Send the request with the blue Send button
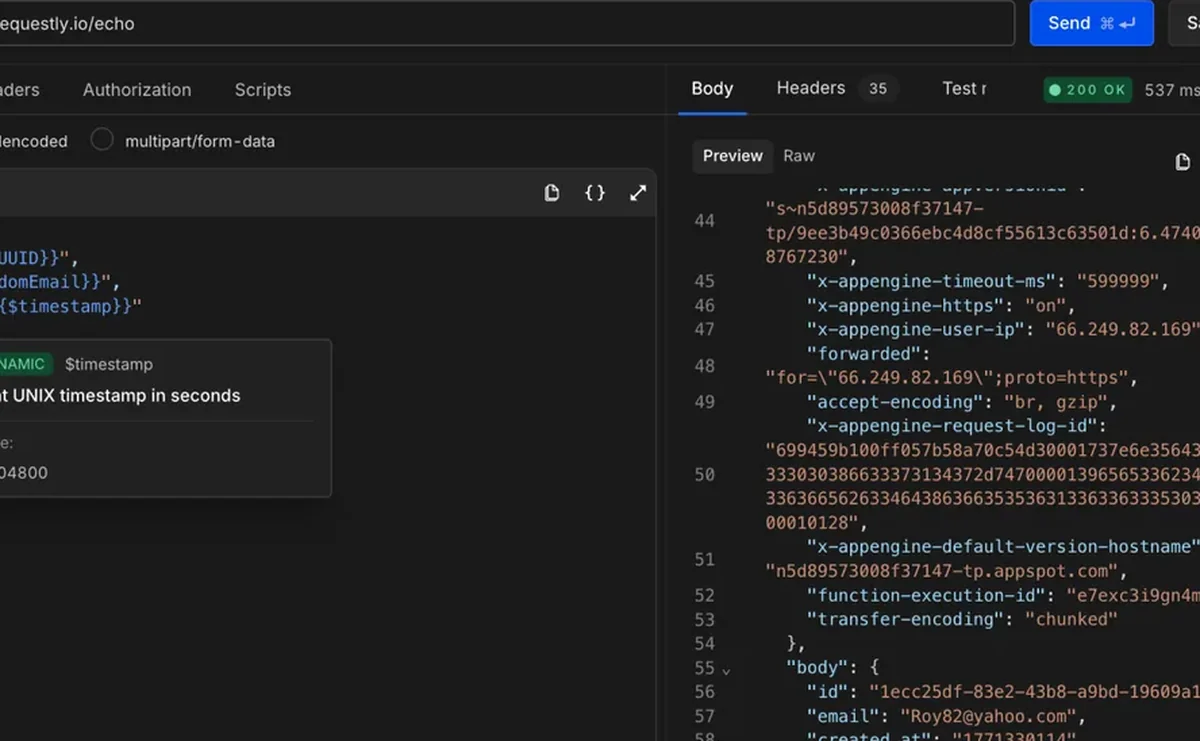 tap(1091, 23)
